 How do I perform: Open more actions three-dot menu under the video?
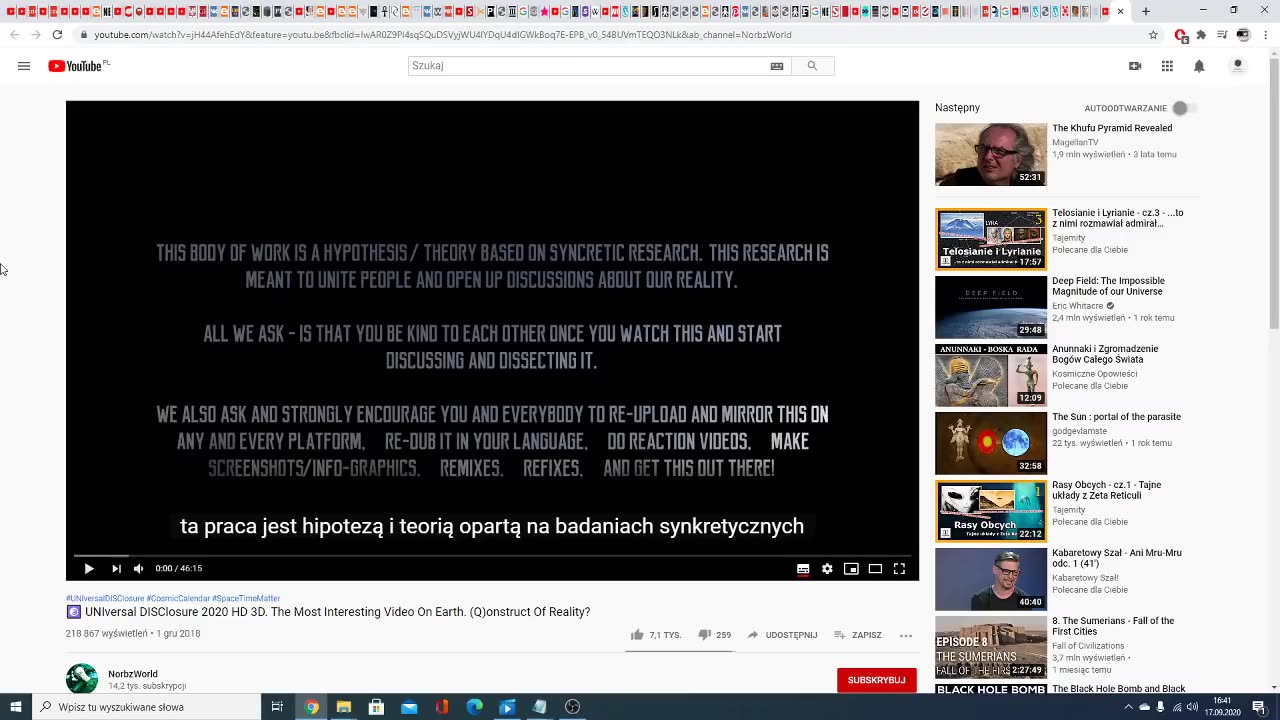coord(906,635)
